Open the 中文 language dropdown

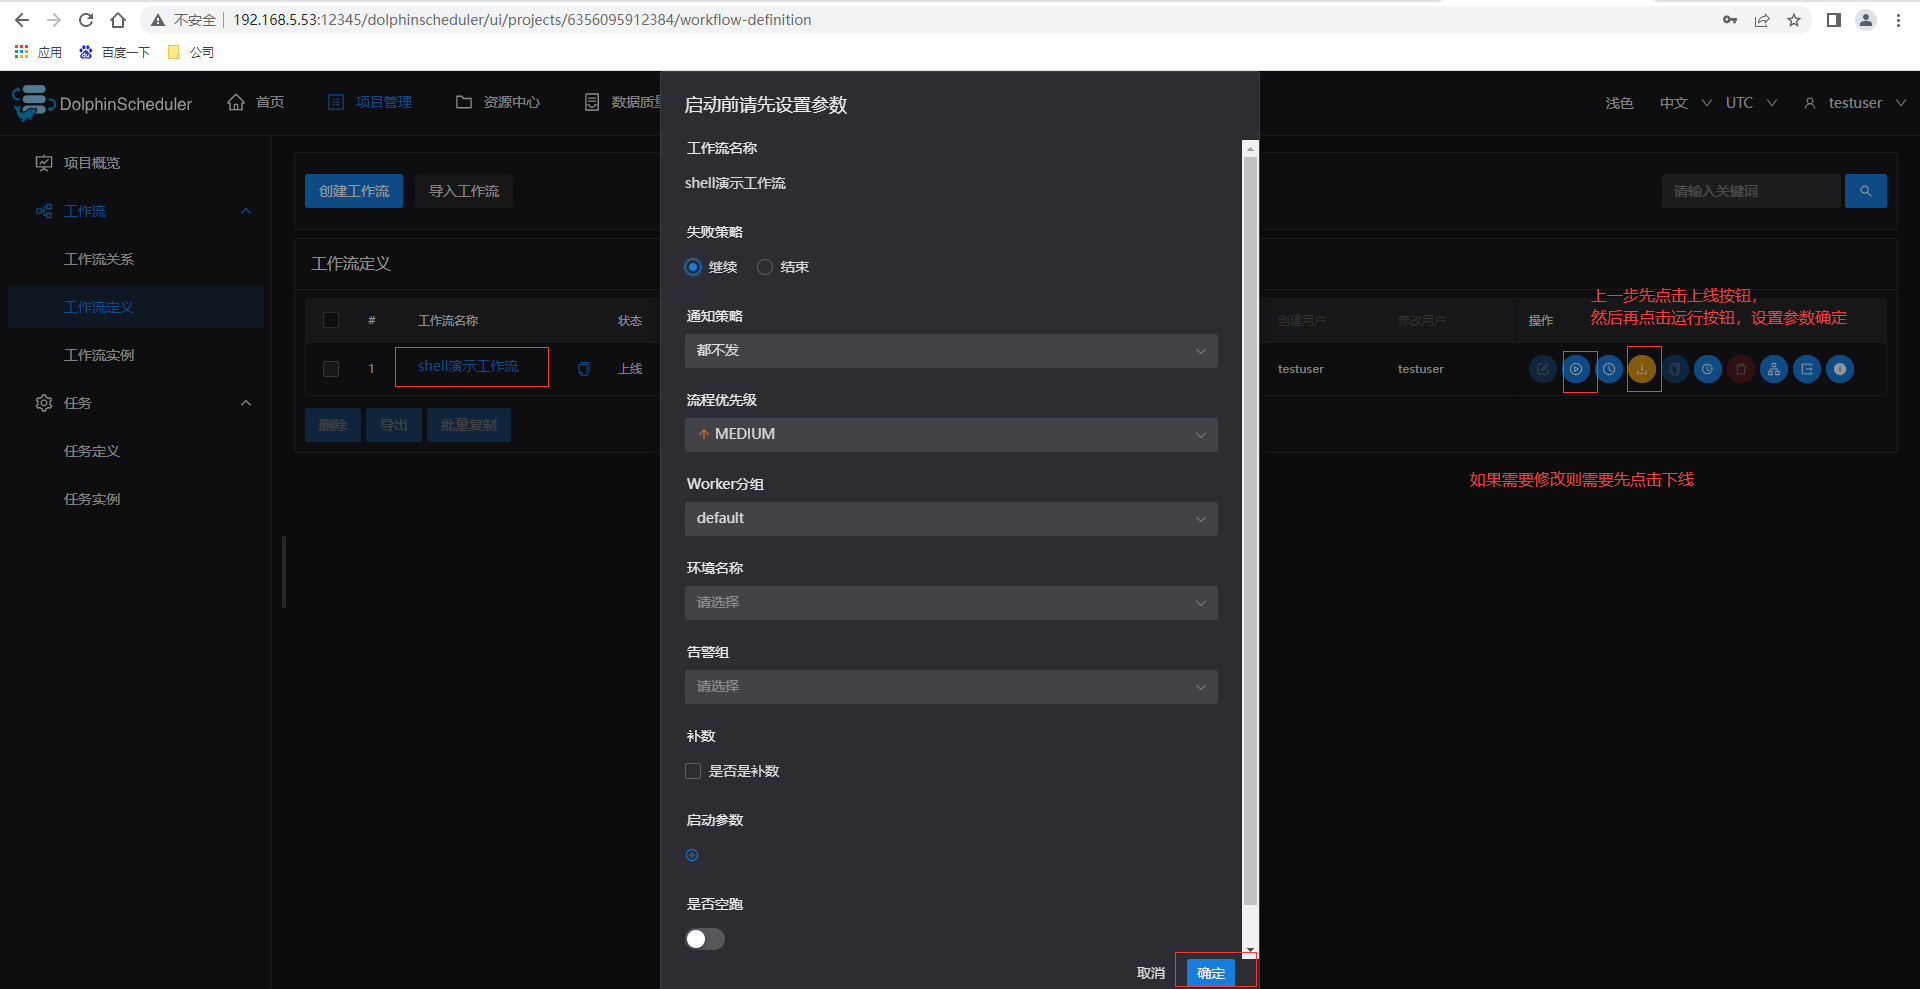(1685, 103)
